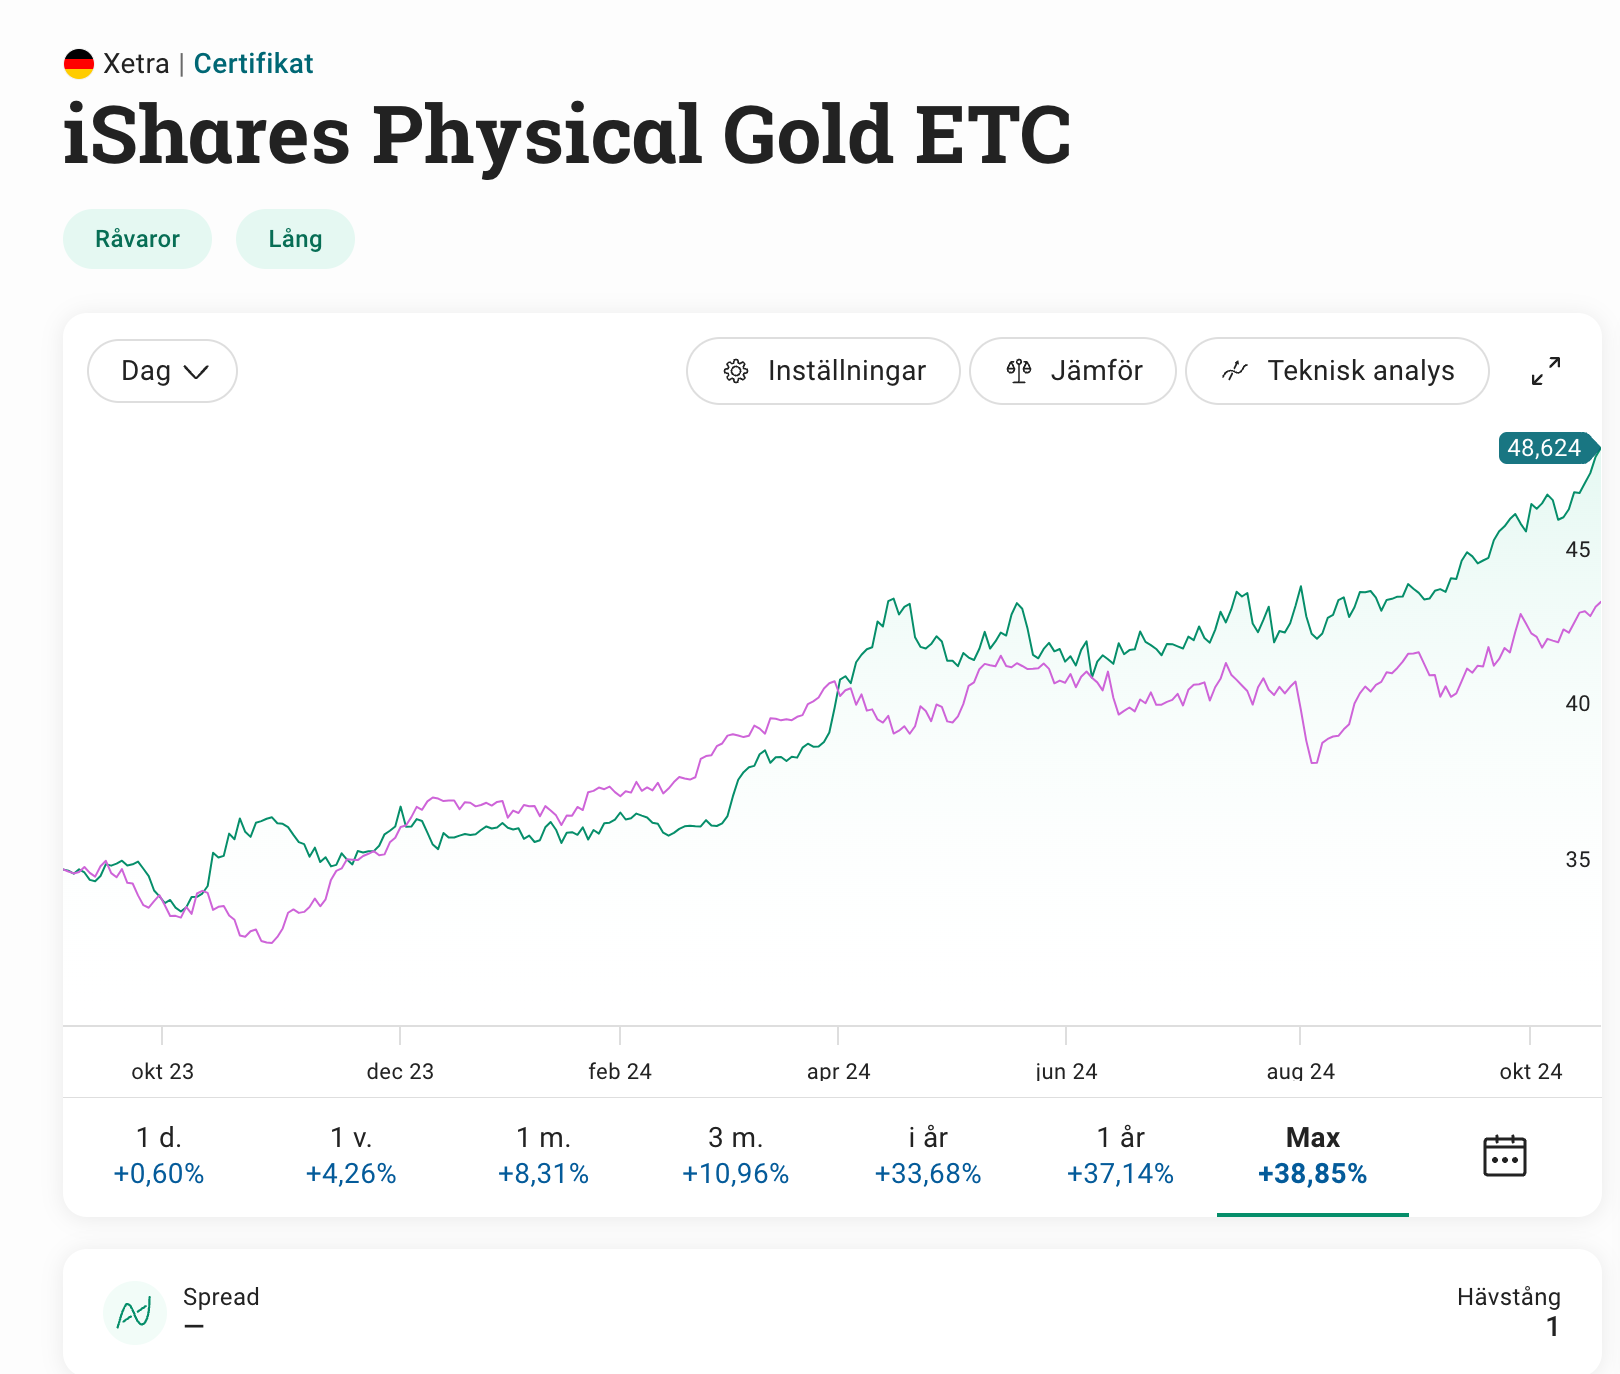Click the apr 24 timeline marker
The image size is (1620, 1374).
point(838,1071)
